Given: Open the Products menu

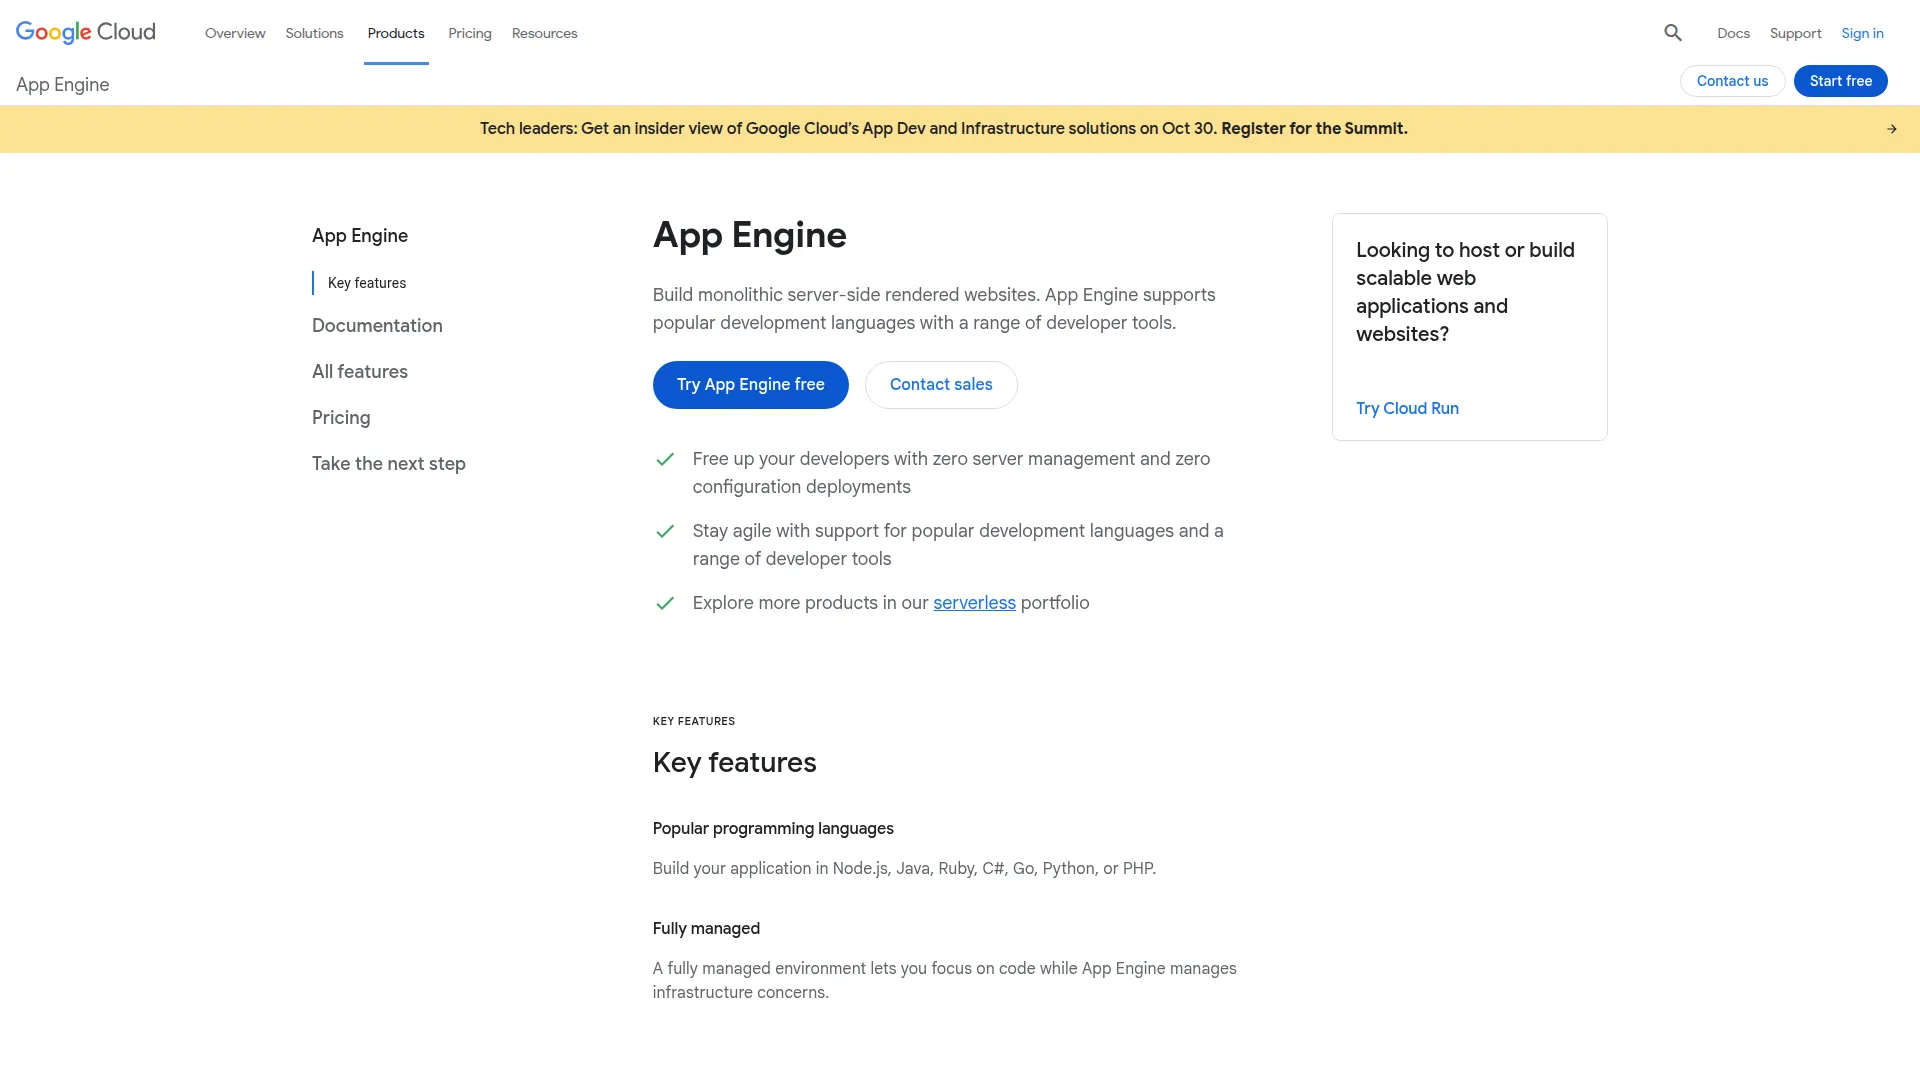Looking at the screenshot, I should coord(396,33).
